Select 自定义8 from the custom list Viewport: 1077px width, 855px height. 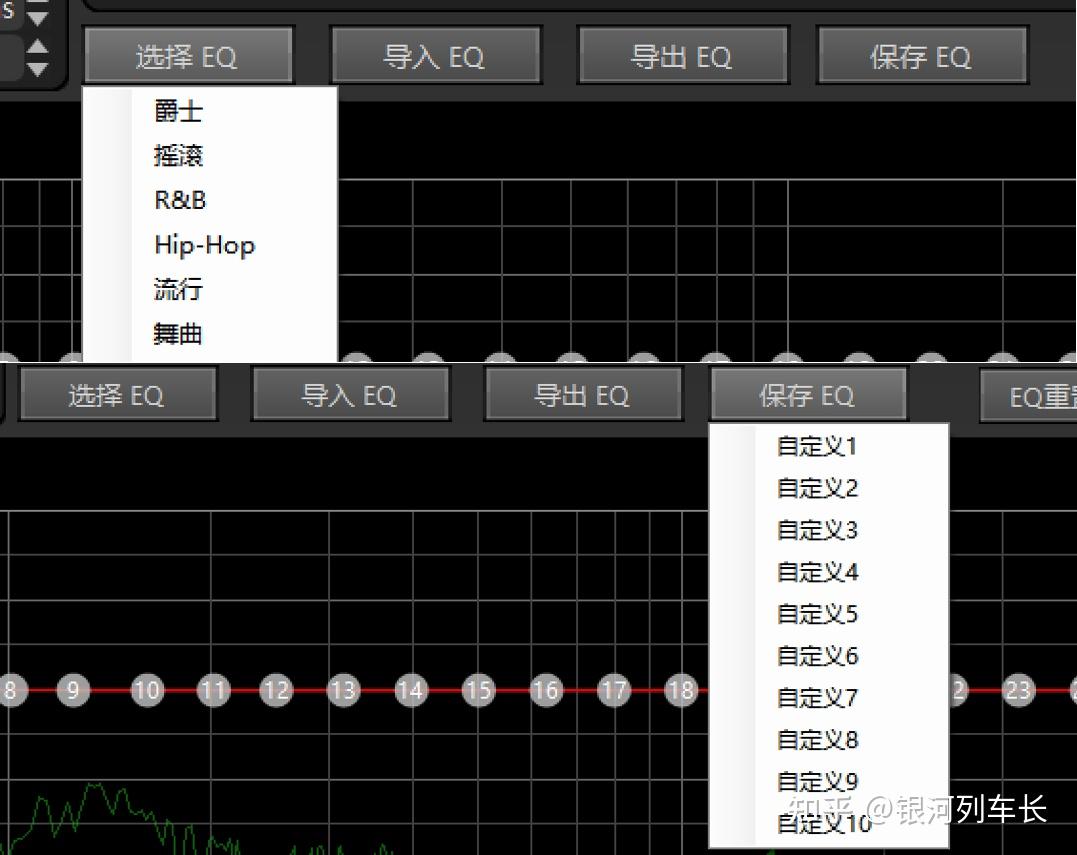[817, 740]
